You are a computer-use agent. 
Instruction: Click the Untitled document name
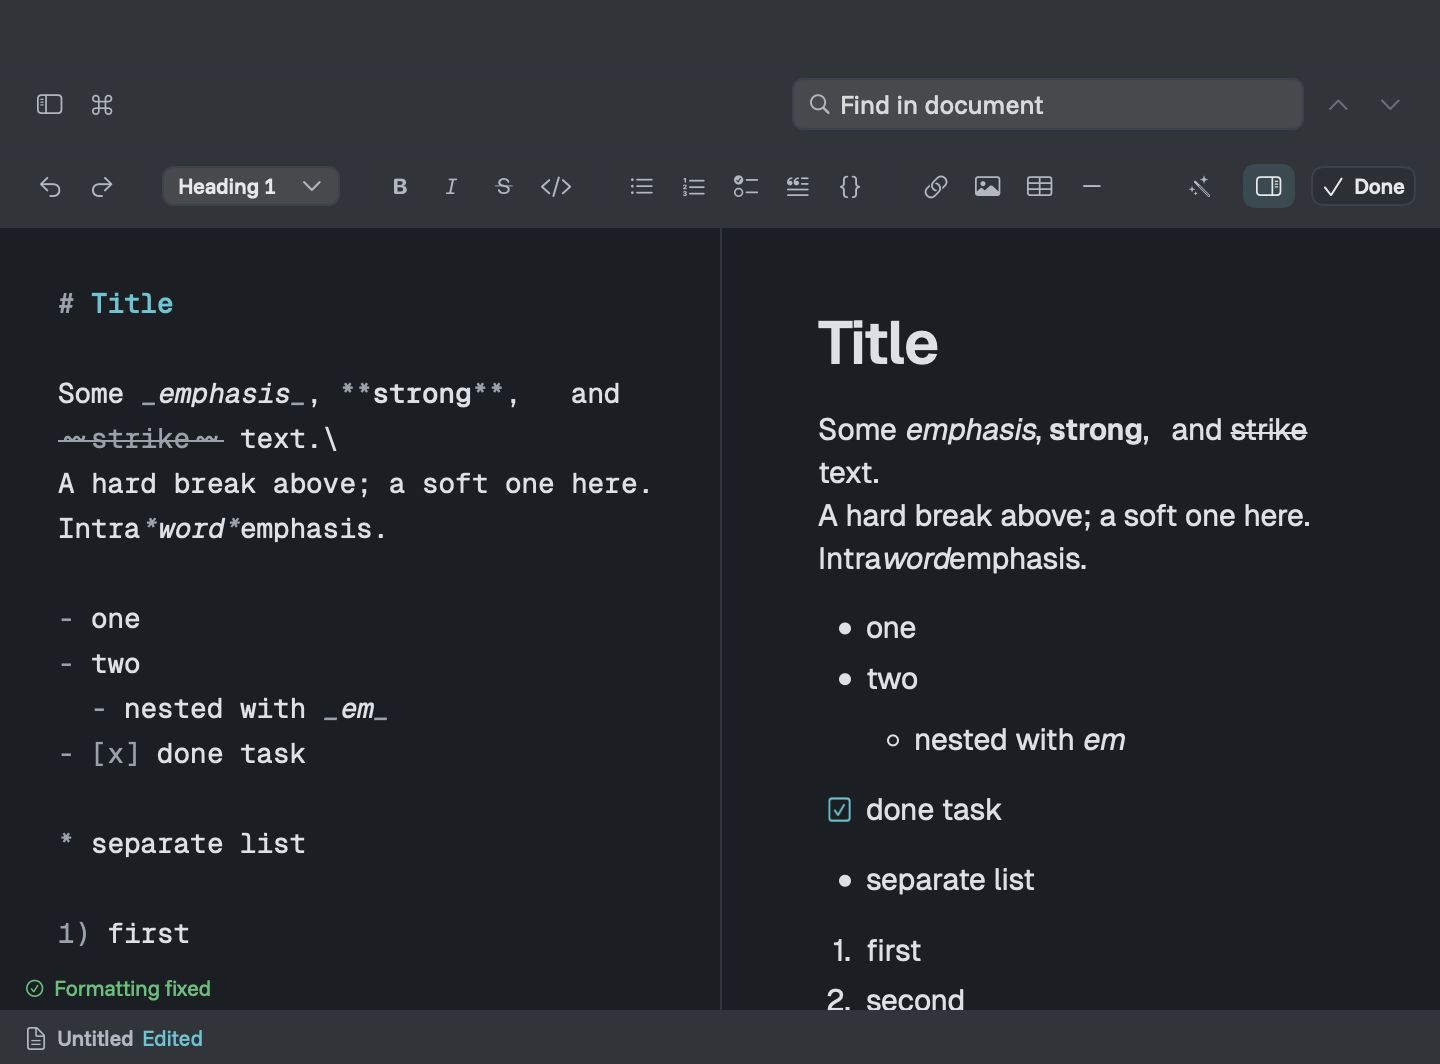95,1039
